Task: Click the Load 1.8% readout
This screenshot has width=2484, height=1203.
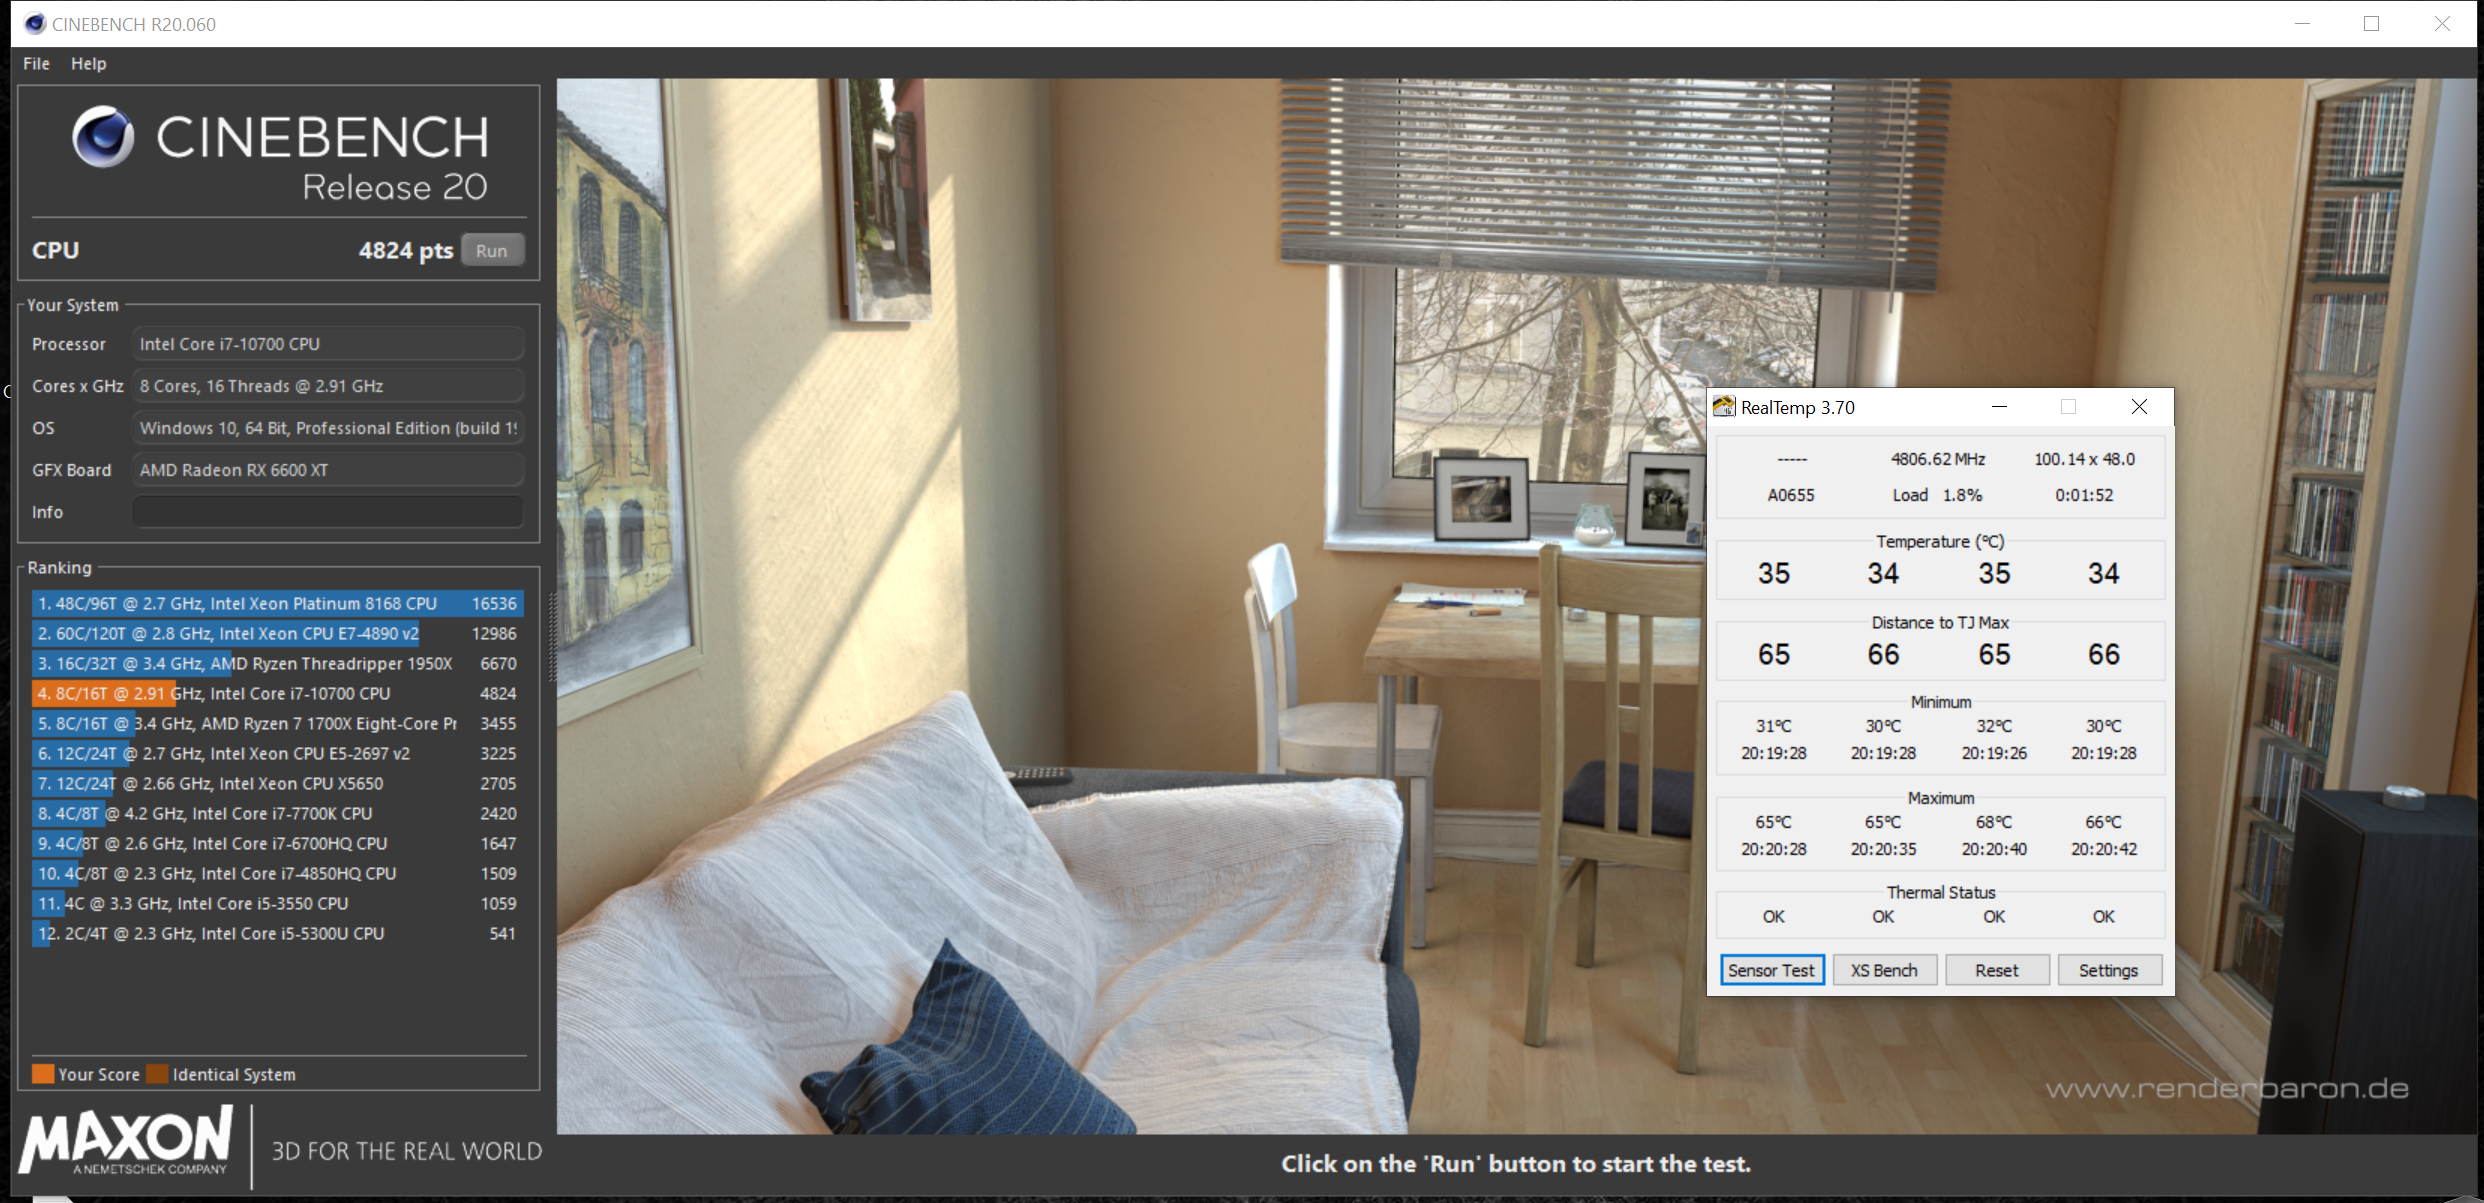Action: click(1937, 495)
